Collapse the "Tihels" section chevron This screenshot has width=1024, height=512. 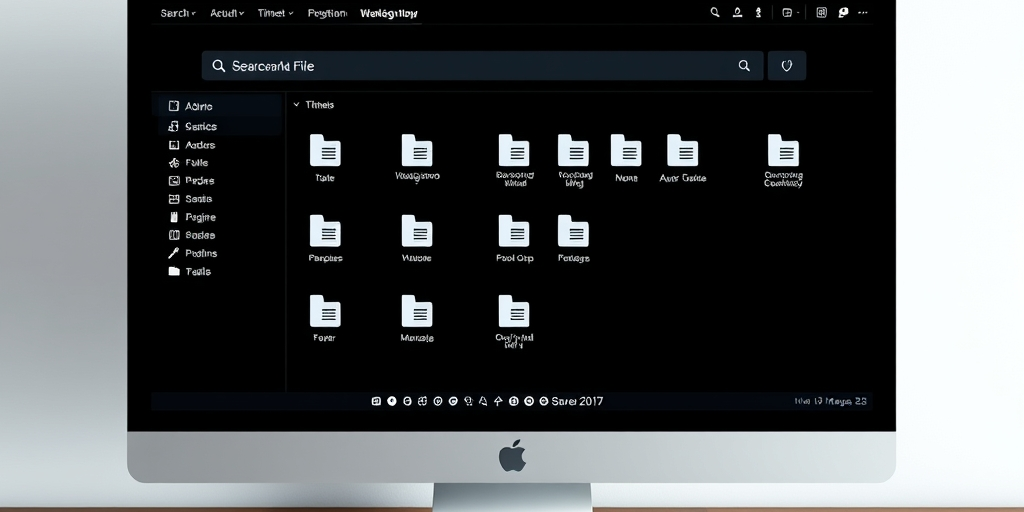[296, 104]
